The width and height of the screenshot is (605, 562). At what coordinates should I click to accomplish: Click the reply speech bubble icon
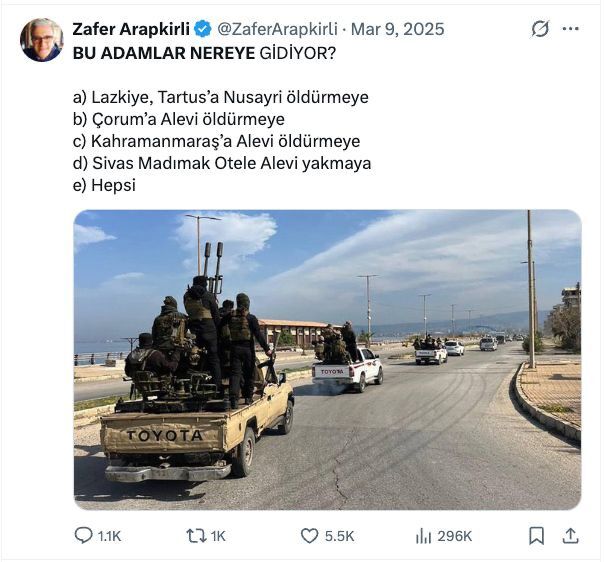(x=83, y=536)
